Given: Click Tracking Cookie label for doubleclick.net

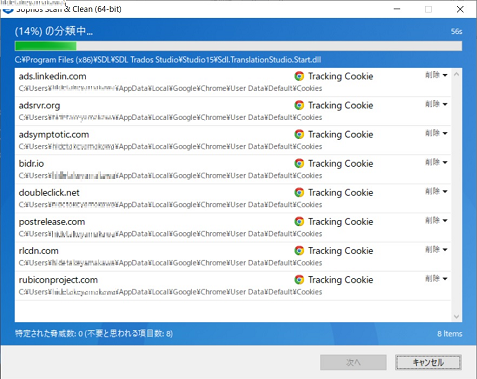Looking at the screenshot, I should (340, 192).
